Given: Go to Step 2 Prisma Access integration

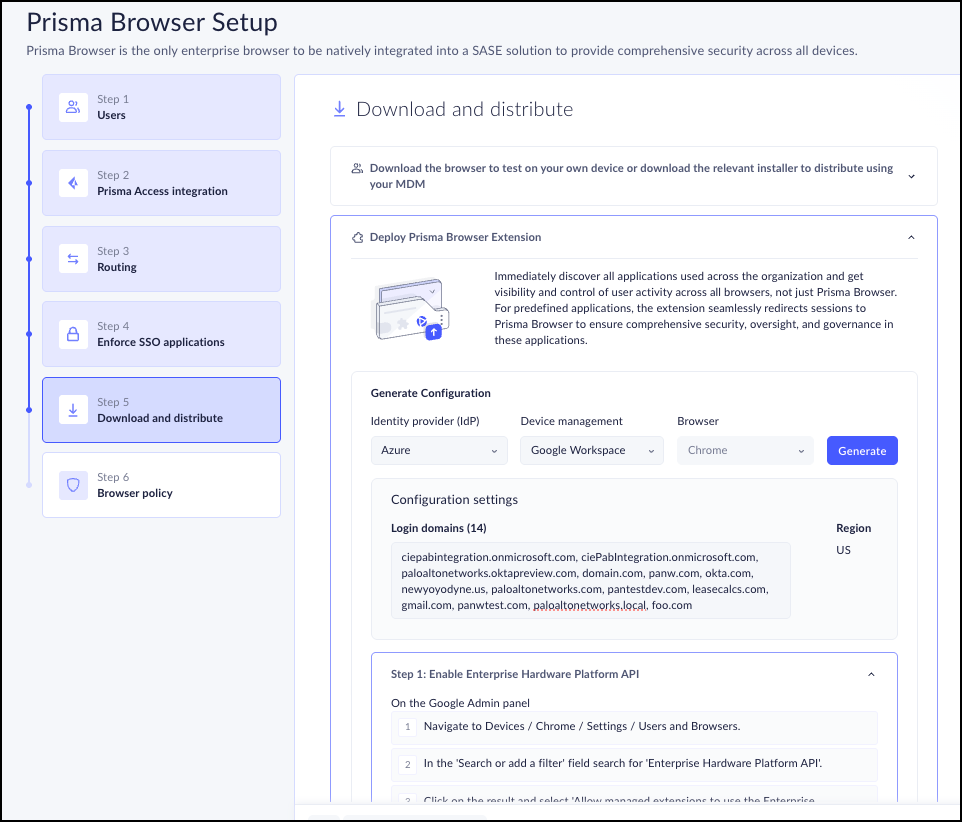Looking at the screenshot, I should click(161, 183).
